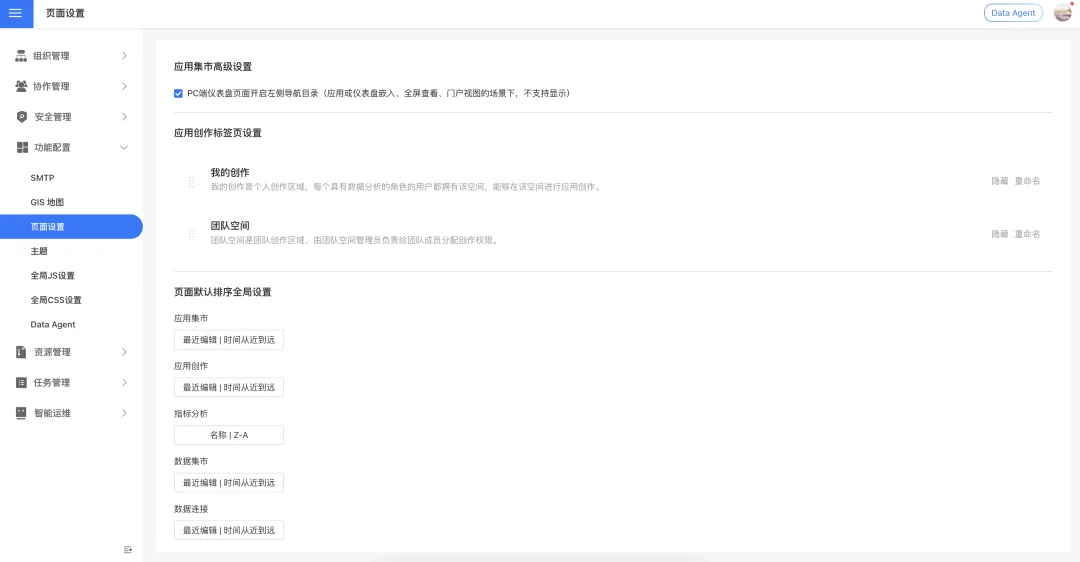Click the 组织管理 menu label
This screenshot has height=562, width=1080.
click(x=52, y=56)
